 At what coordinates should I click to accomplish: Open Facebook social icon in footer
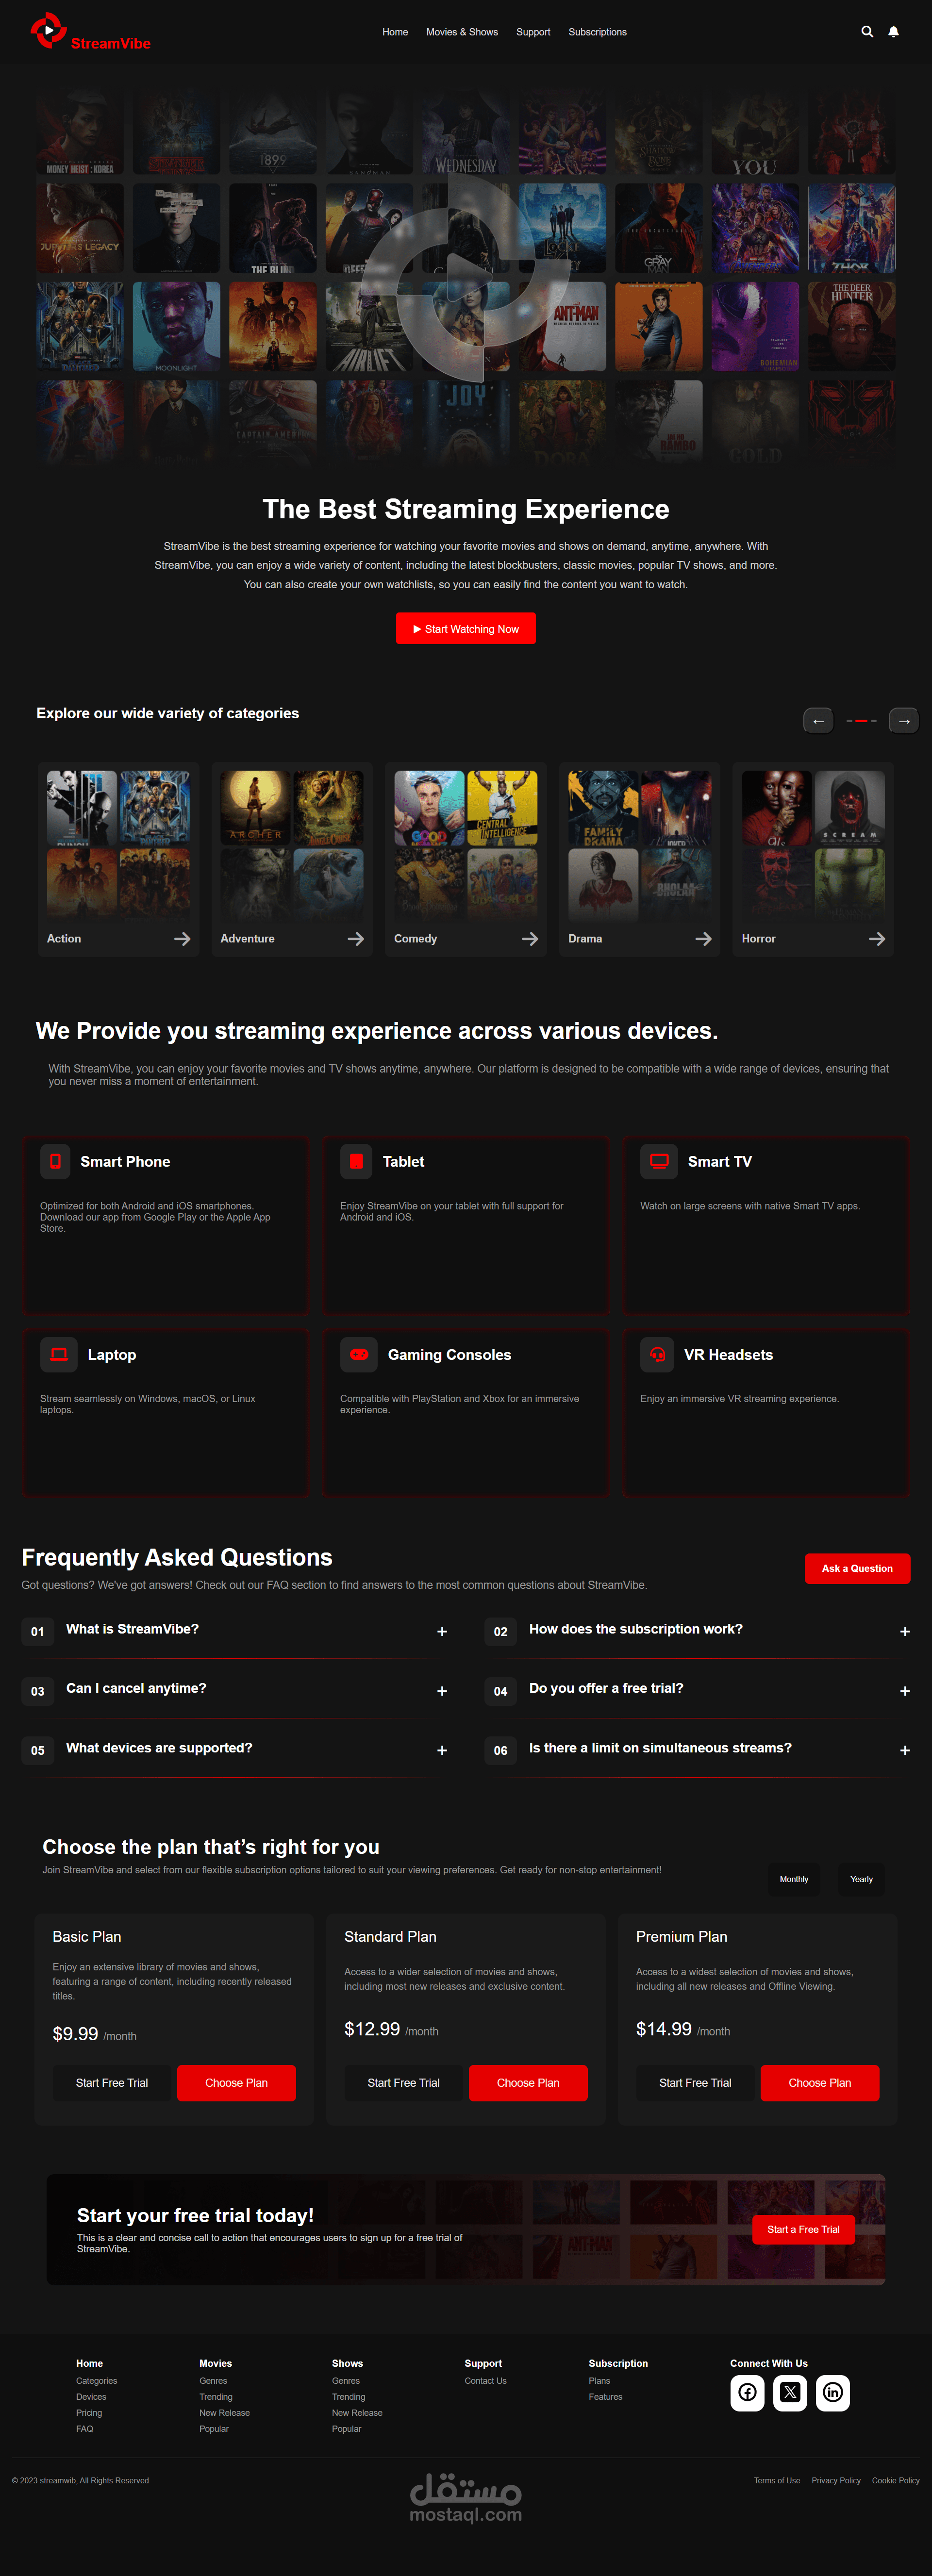[747, 2393]
